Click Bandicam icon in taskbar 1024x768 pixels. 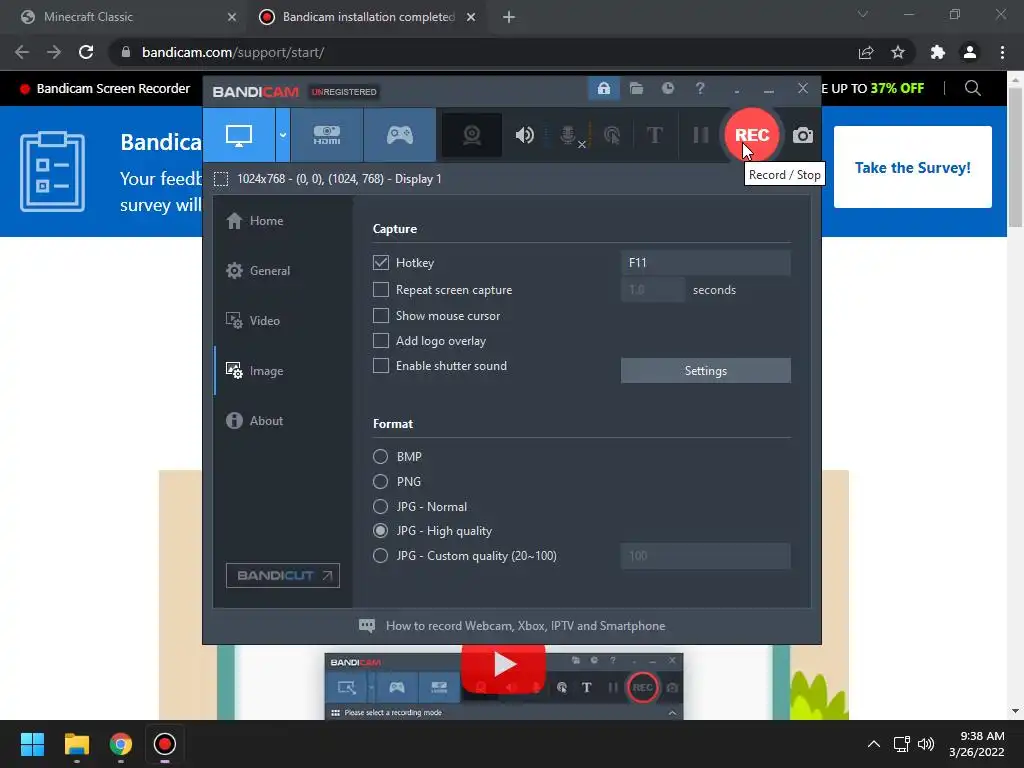click(x=165, y=744)
